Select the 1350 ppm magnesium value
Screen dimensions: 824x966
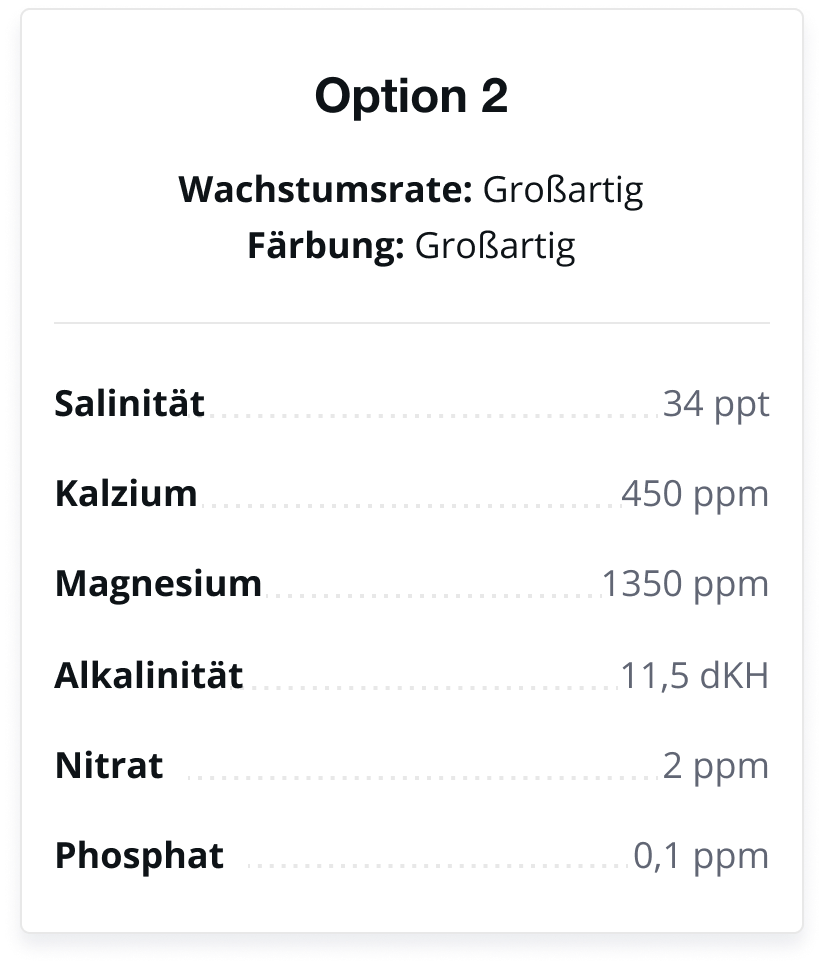tap(685, 585)
